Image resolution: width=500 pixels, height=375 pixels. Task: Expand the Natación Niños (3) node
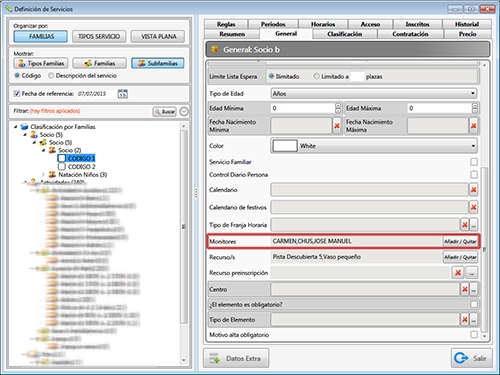pos(43,174)
